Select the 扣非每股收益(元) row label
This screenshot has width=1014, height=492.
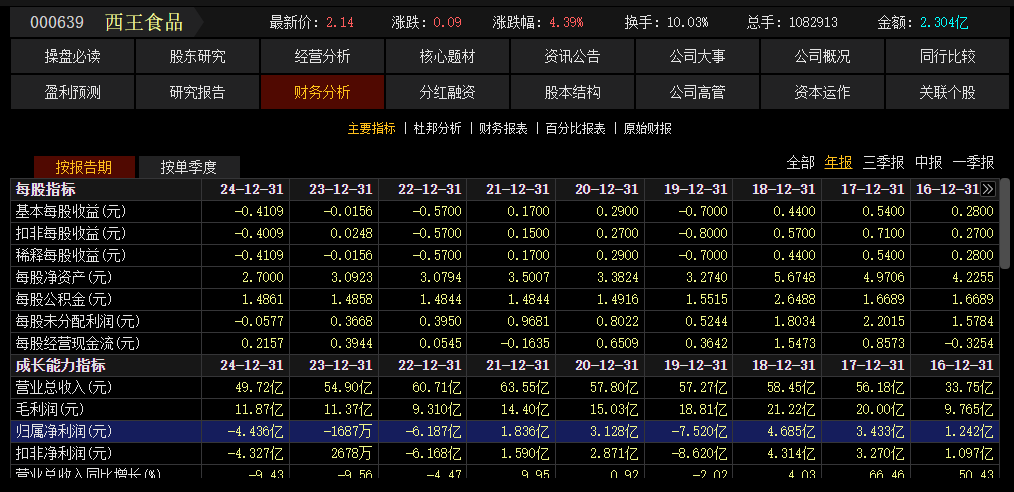coord(70,233)
